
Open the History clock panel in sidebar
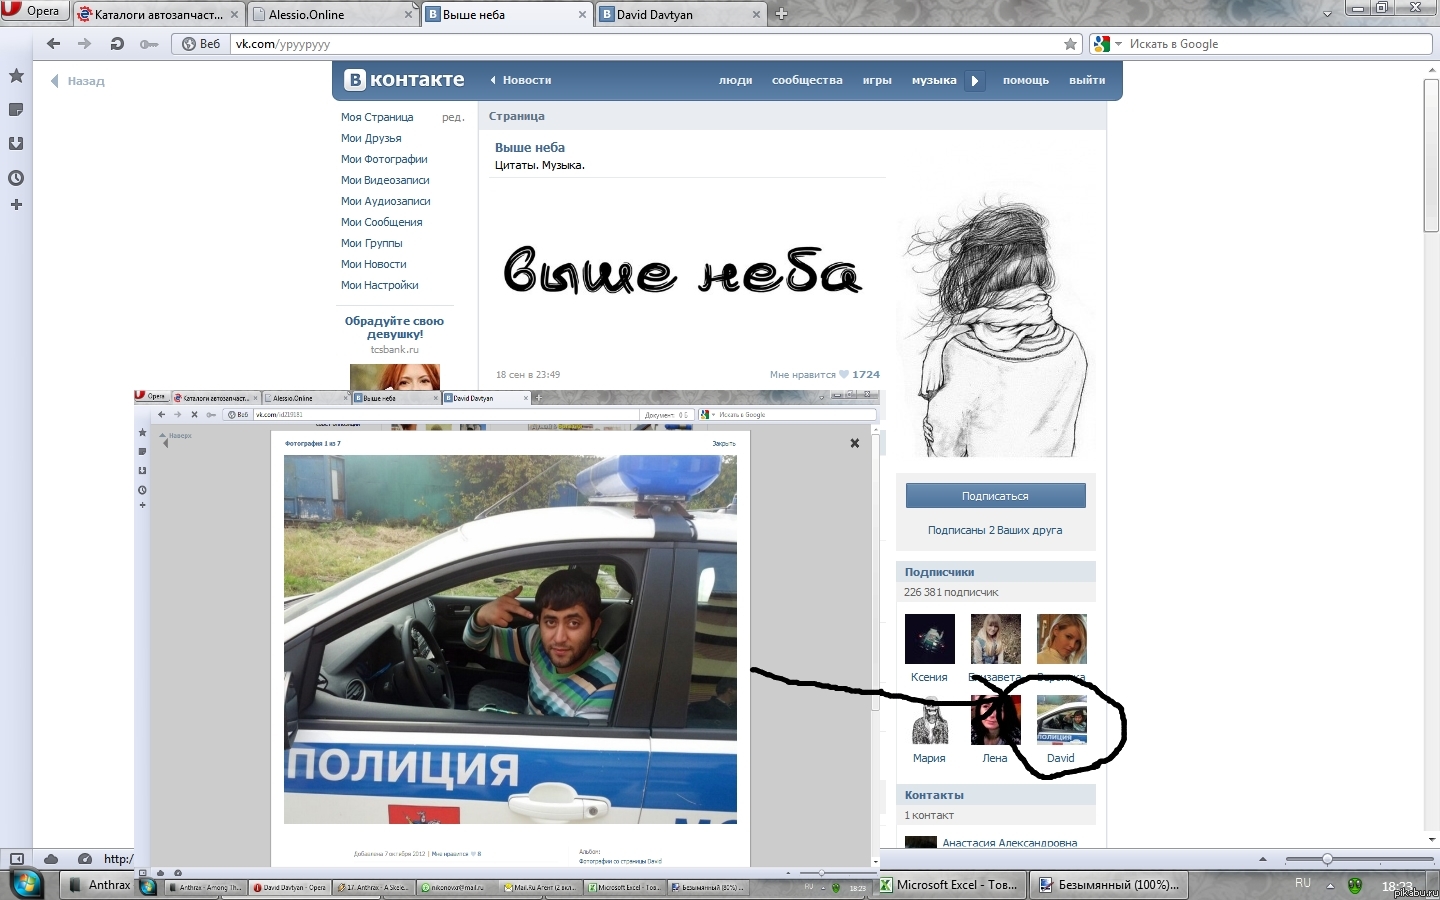coord(16,178)
